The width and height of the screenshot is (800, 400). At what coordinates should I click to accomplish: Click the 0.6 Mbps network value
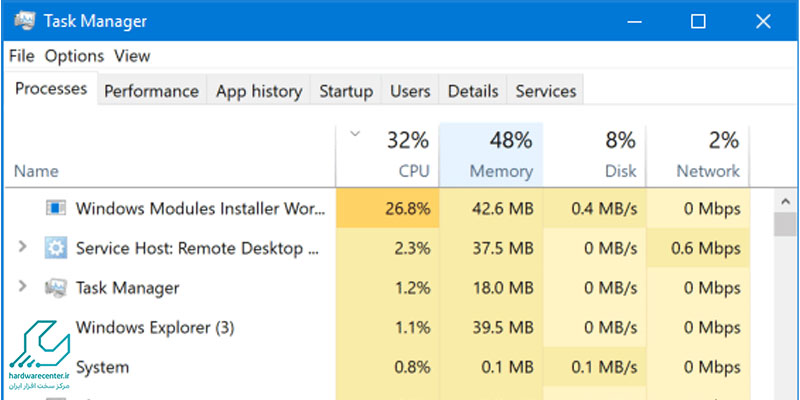(x=706, y=248)
